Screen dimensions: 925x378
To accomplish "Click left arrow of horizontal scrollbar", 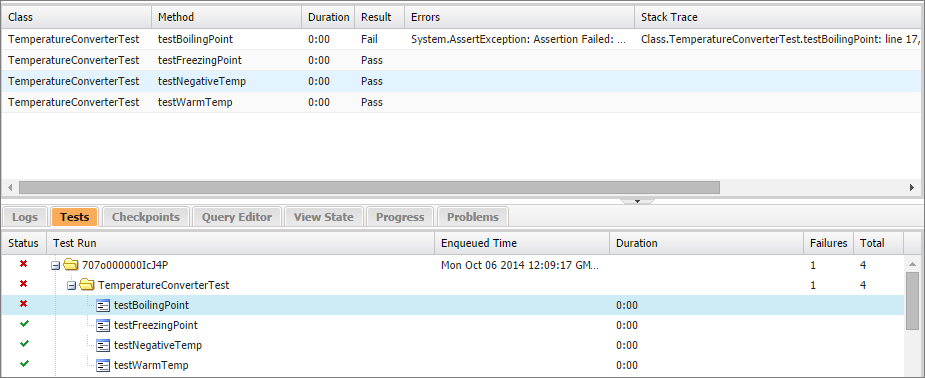I will pos(9,188).
